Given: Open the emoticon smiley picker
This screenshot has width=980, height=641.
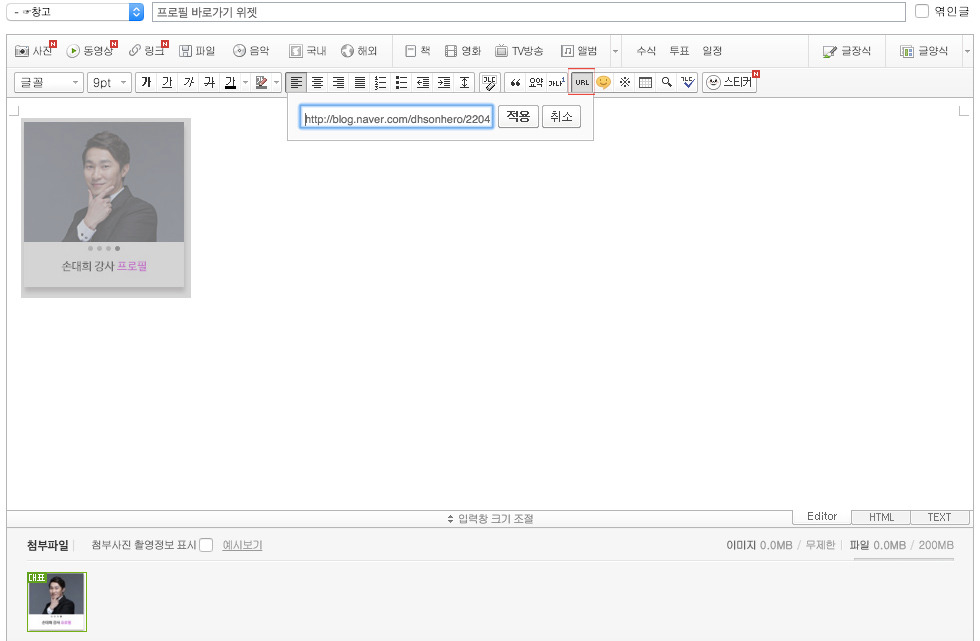Looking at the screenshot, I should coord(603,82).
